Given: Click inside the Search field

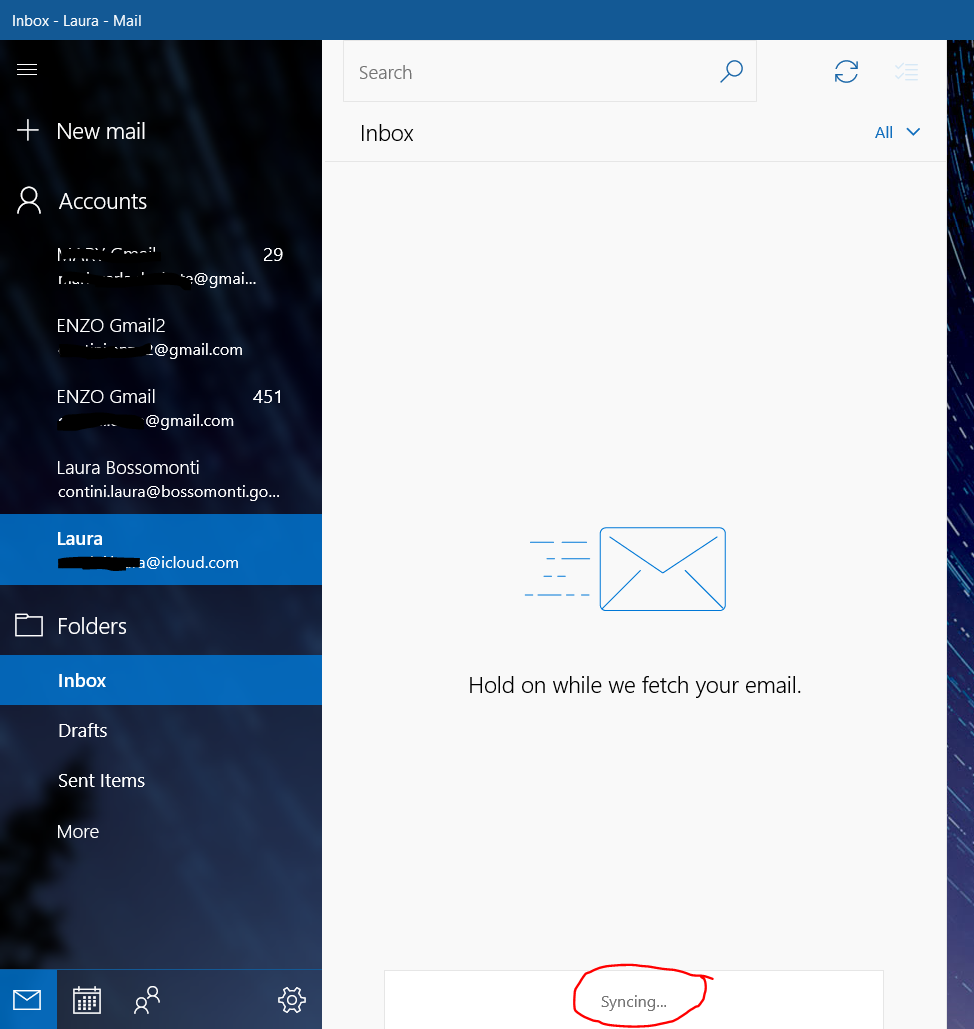Looking at the screenshot, I should 530,72.
